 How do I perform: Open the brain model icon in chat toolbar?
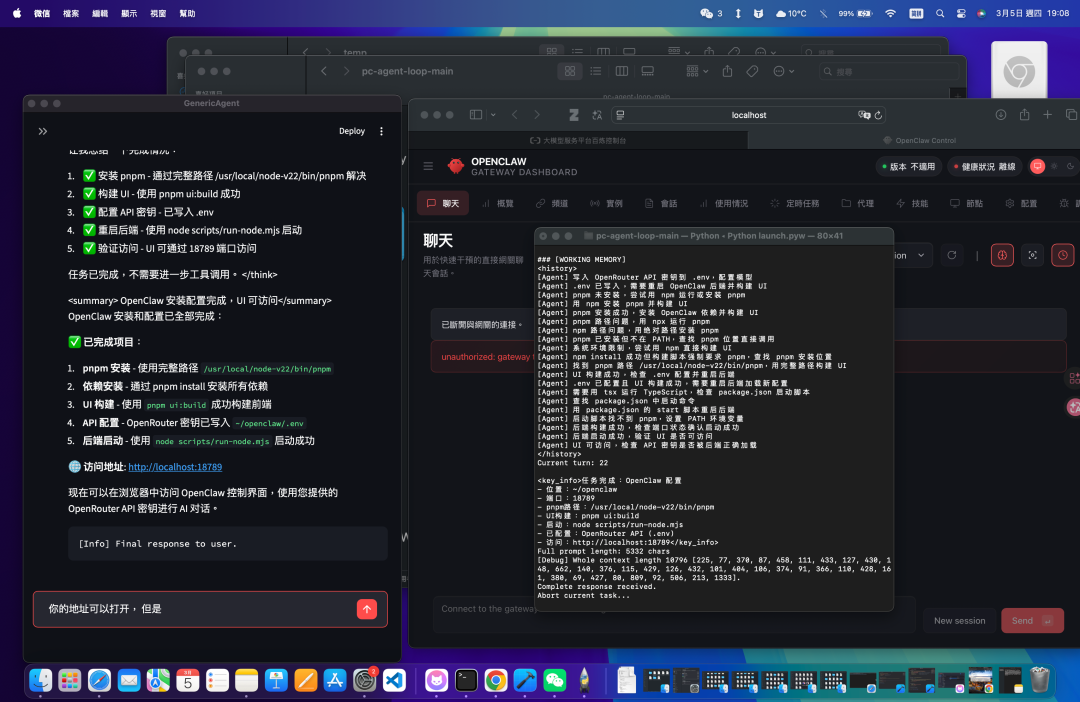[x=1002, y=255]
